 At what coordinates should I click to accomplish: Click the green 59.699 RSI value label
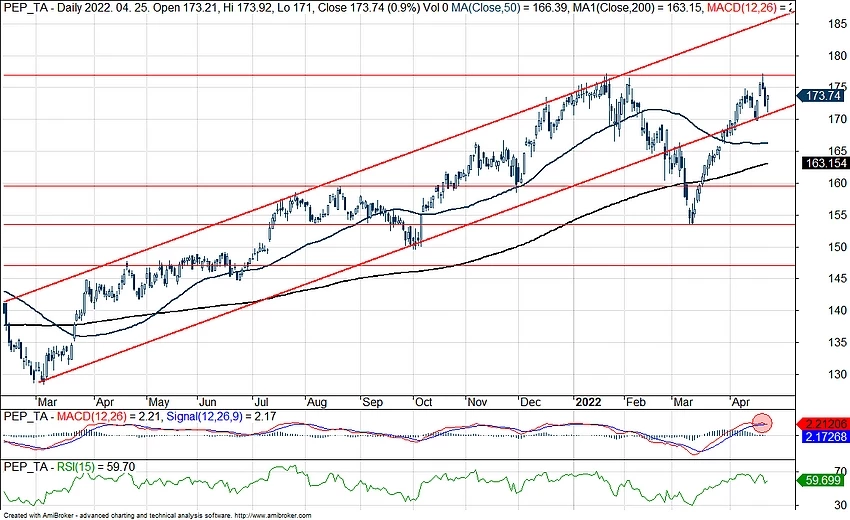click(x=822, y=480)
